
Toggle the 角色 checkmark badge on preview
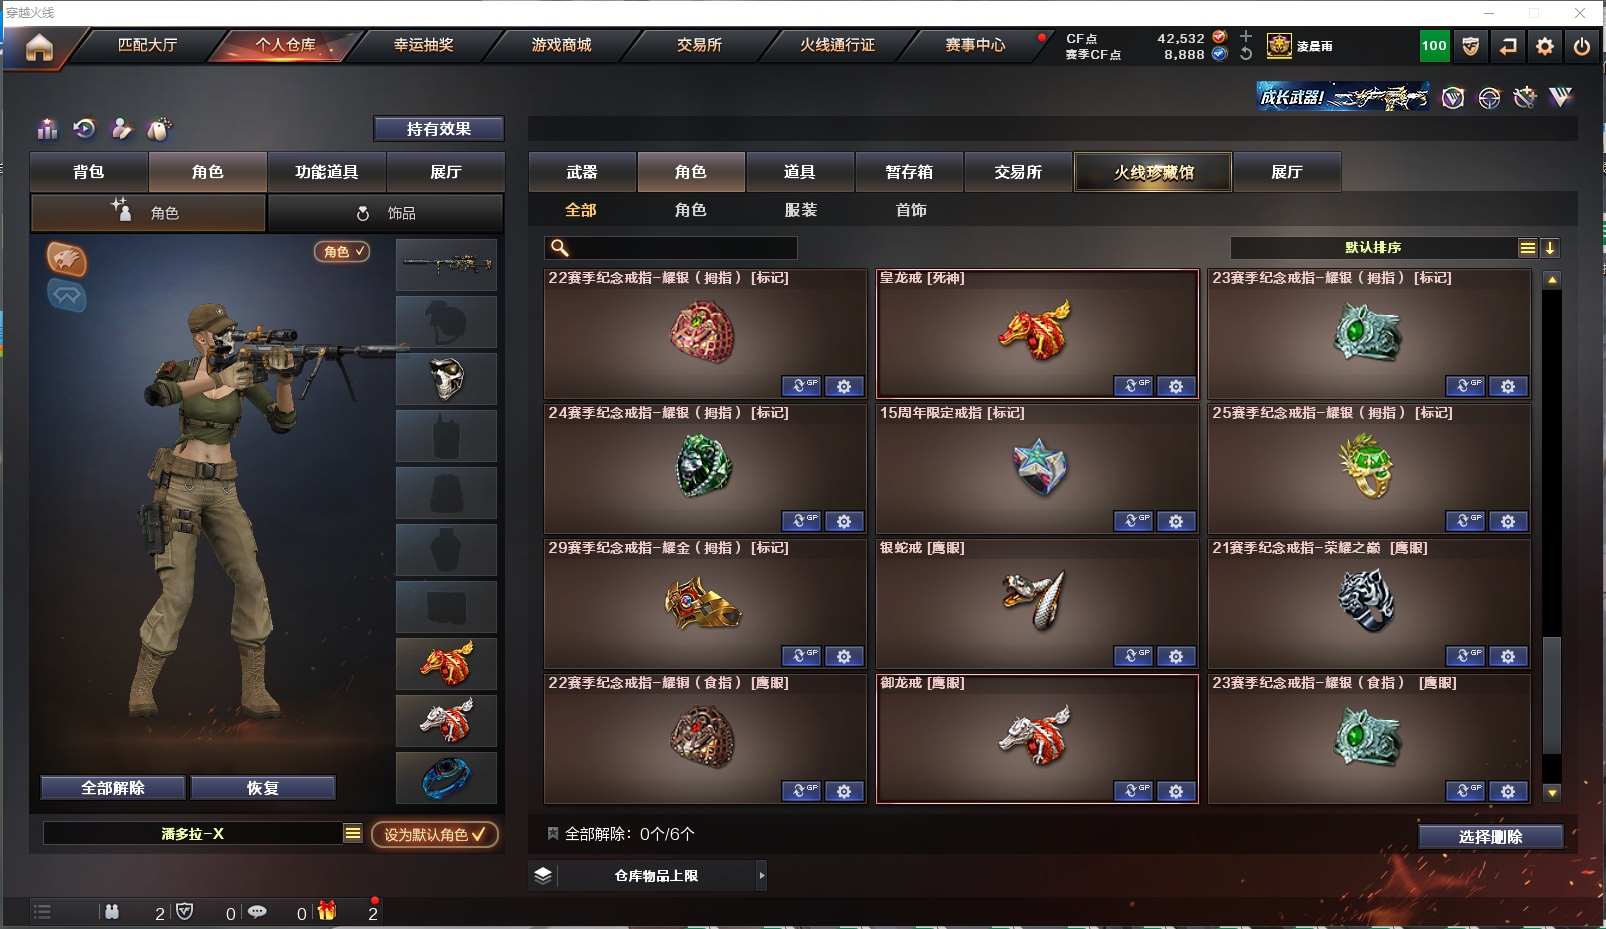[342, 252]
